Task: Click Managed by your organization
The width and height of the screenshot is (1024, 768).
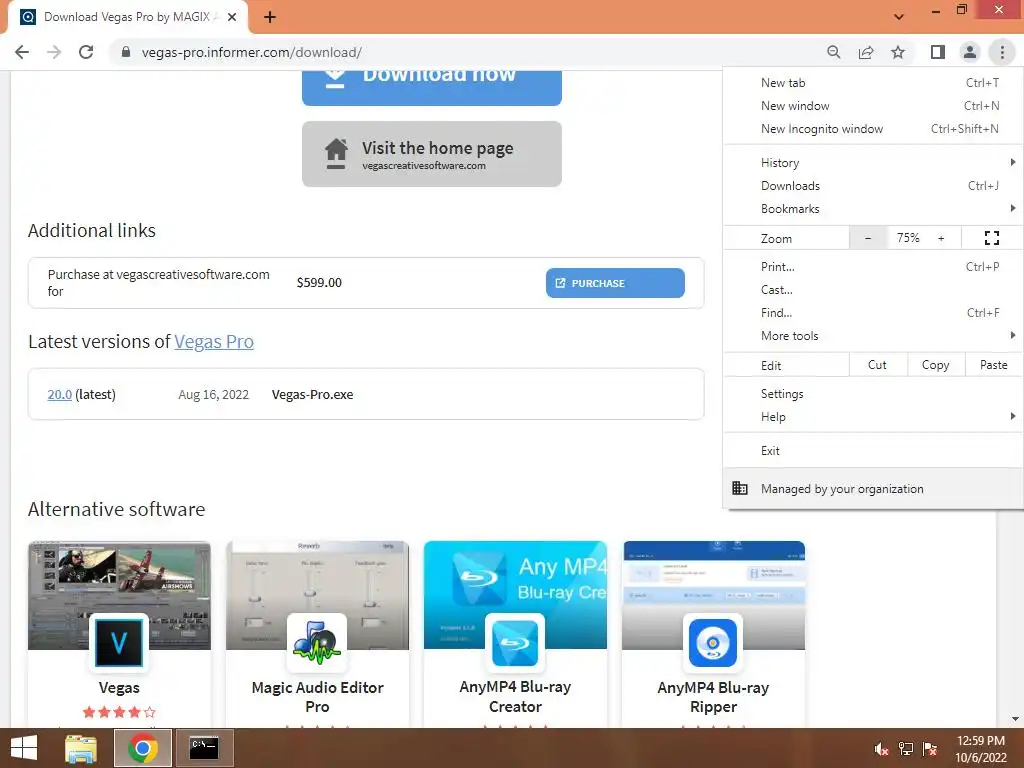Action: 873,488
